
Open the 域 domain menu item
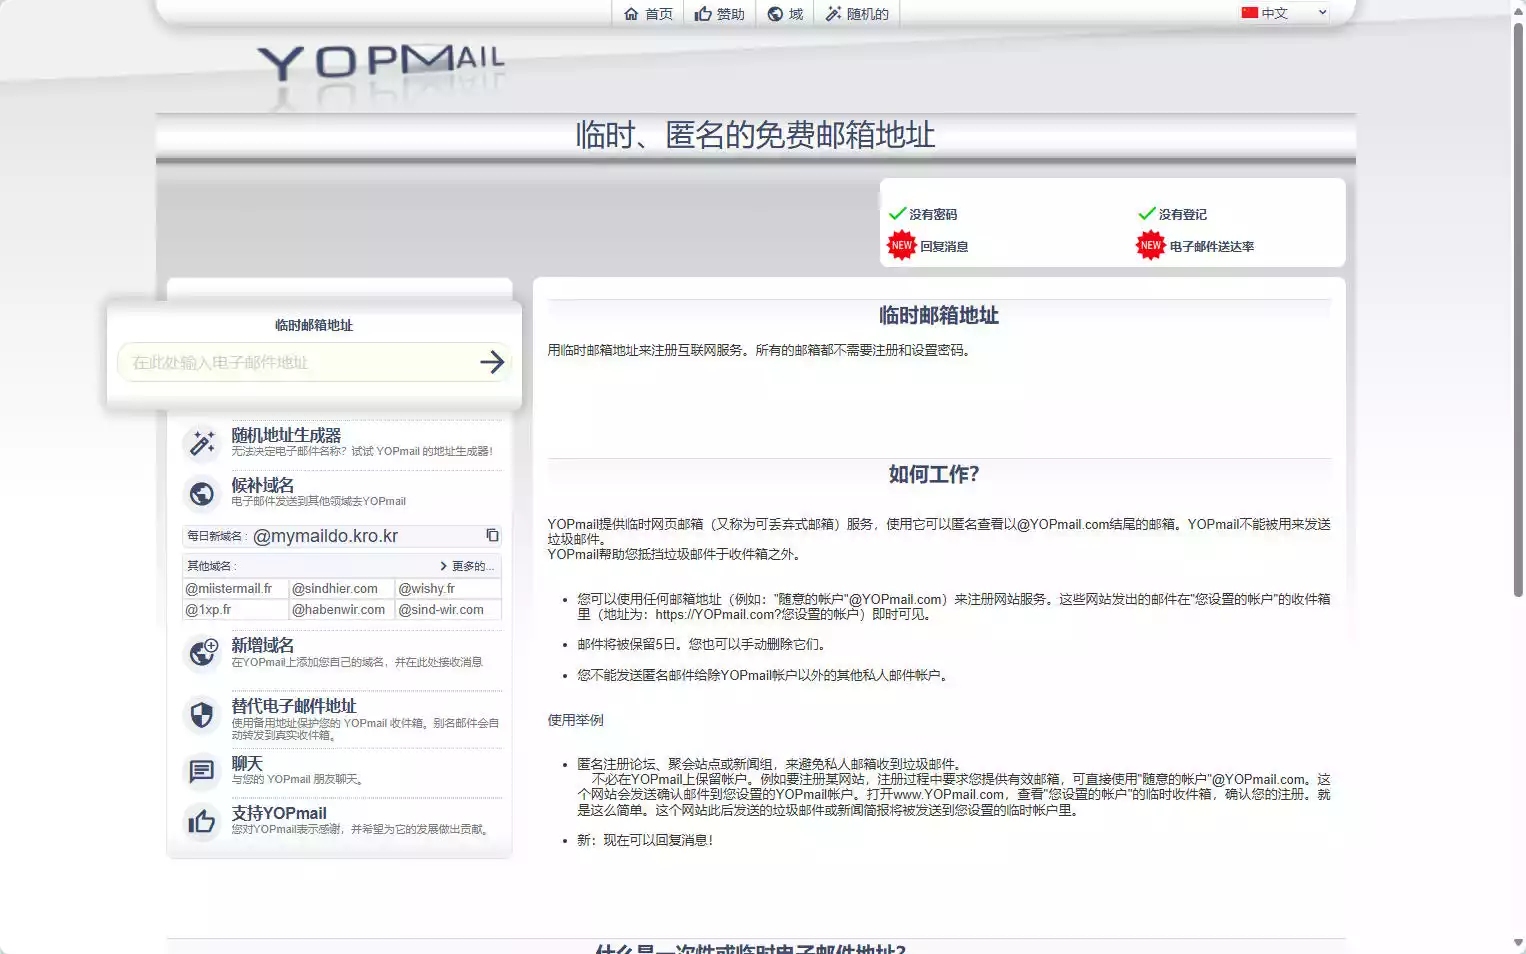[785, 14]
